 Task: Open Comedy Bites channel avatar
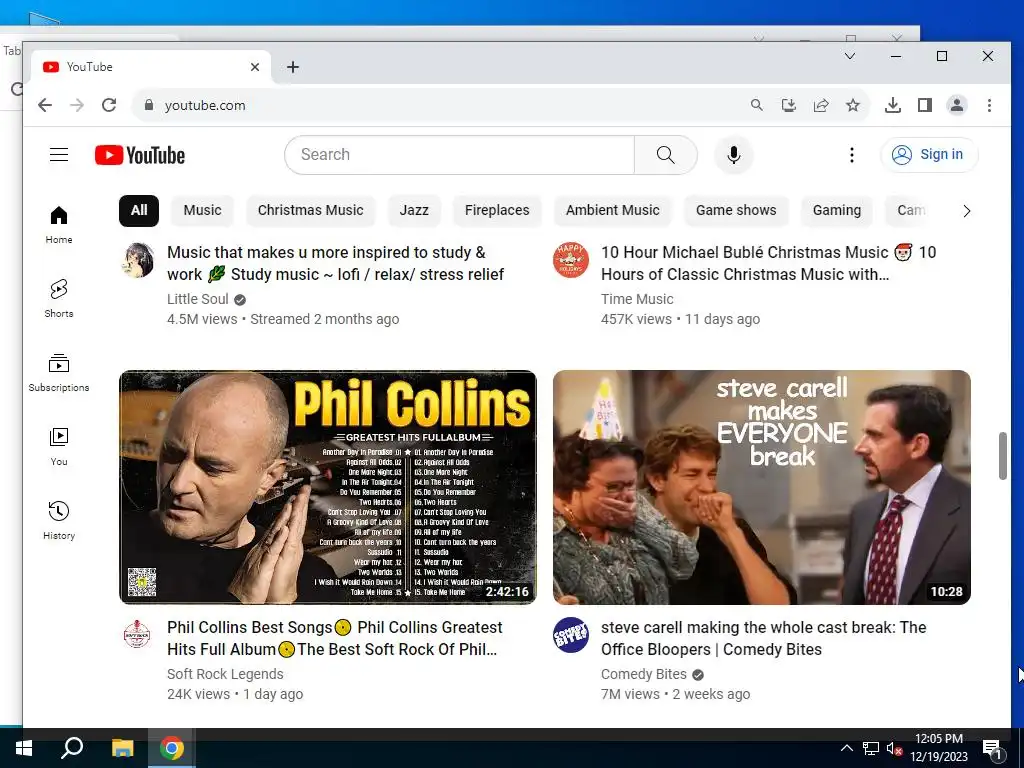[571, 635]
